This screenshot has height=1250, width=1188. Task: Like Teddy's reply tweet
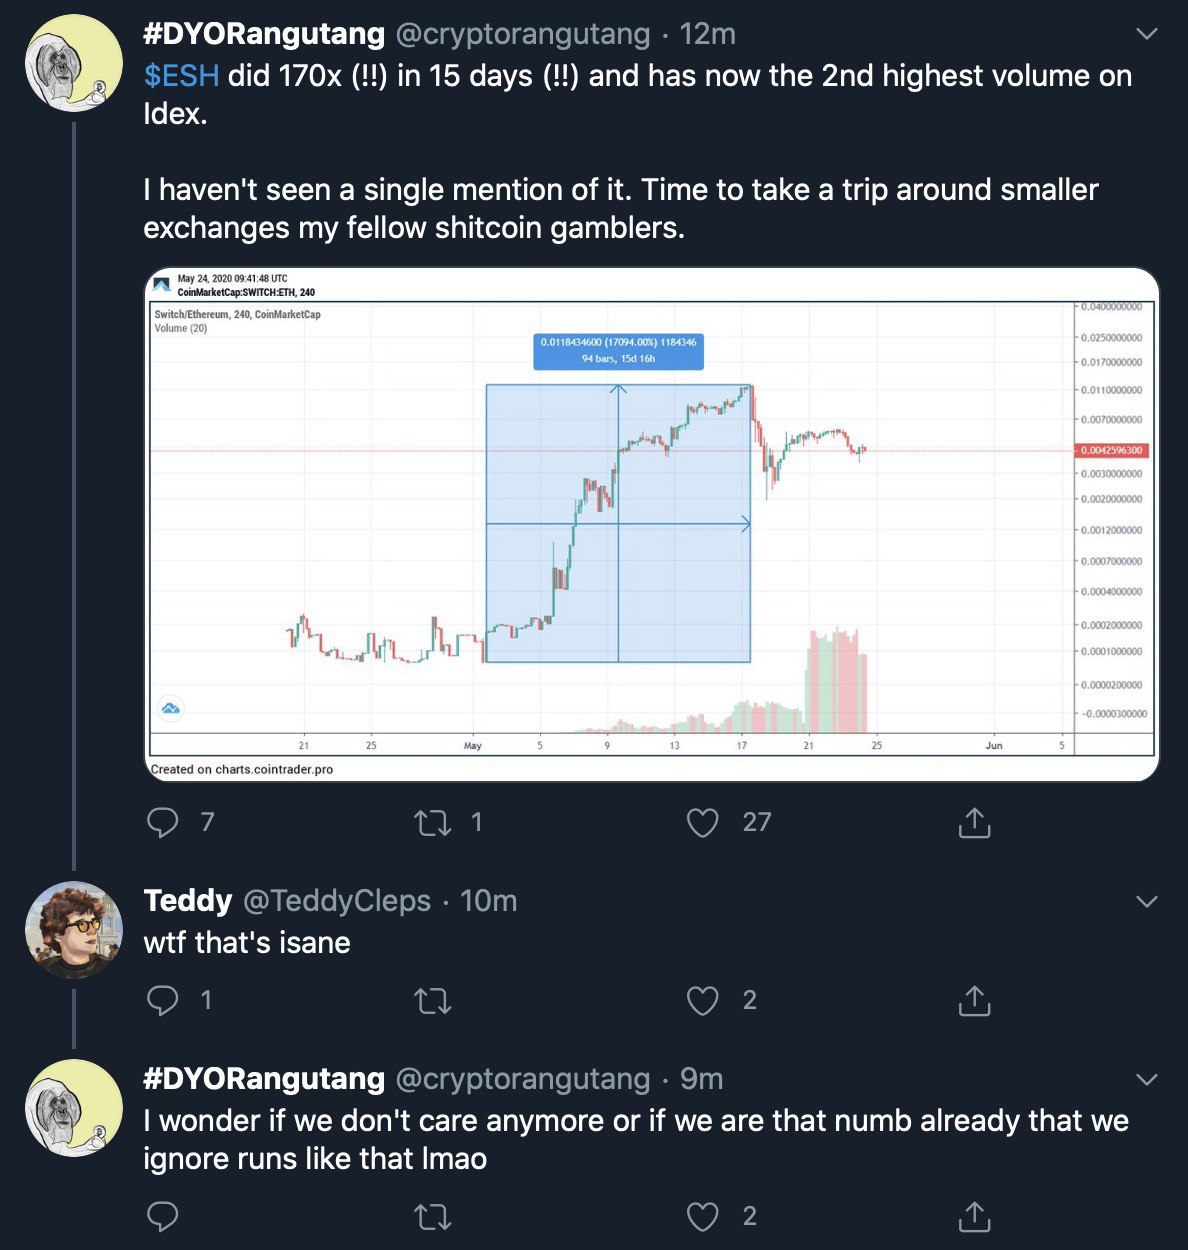pyautogui.click(x=702, y=1000)
